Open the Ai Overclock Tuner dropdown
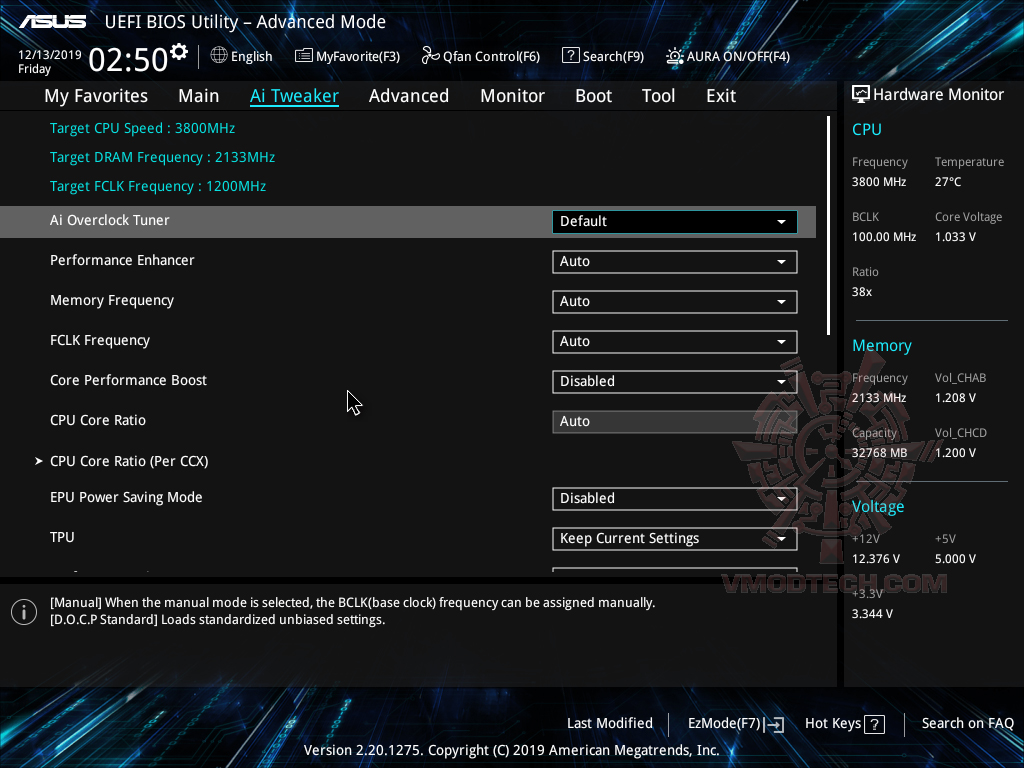 click(x=675, y=221)
